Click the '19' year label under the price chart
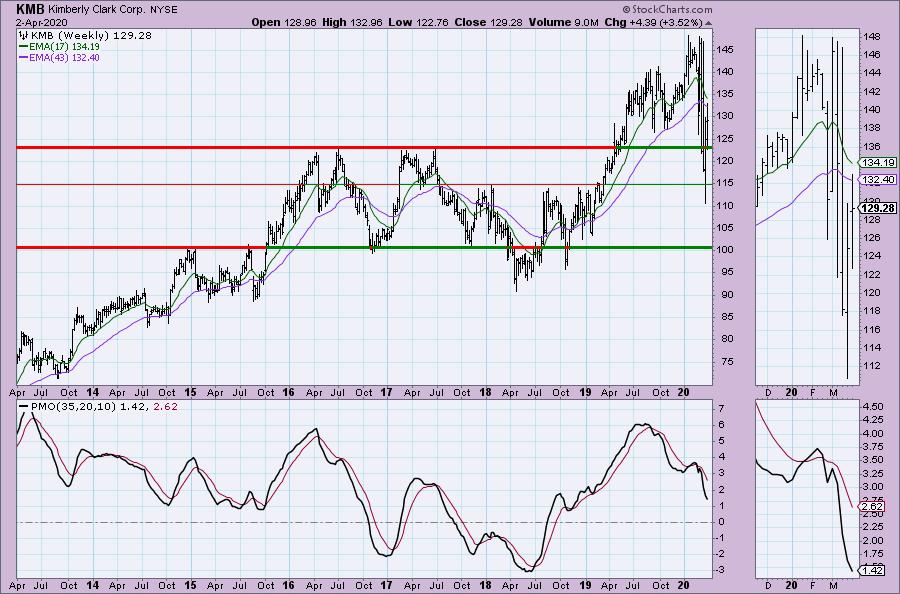 (585, 393)
